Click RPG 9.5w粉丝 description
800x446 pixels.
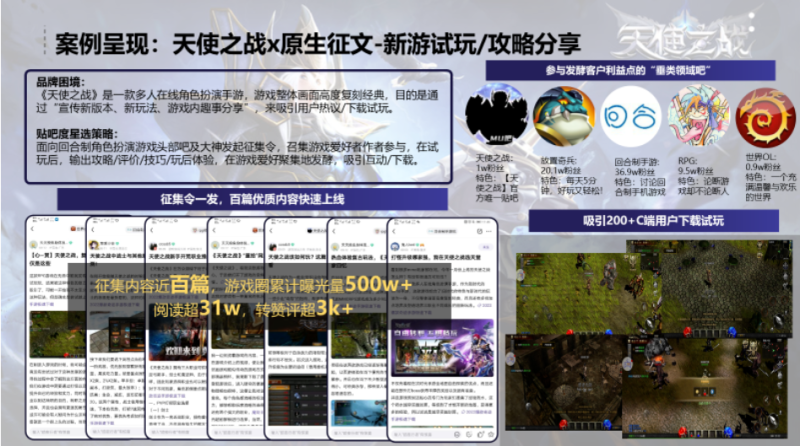703,176
